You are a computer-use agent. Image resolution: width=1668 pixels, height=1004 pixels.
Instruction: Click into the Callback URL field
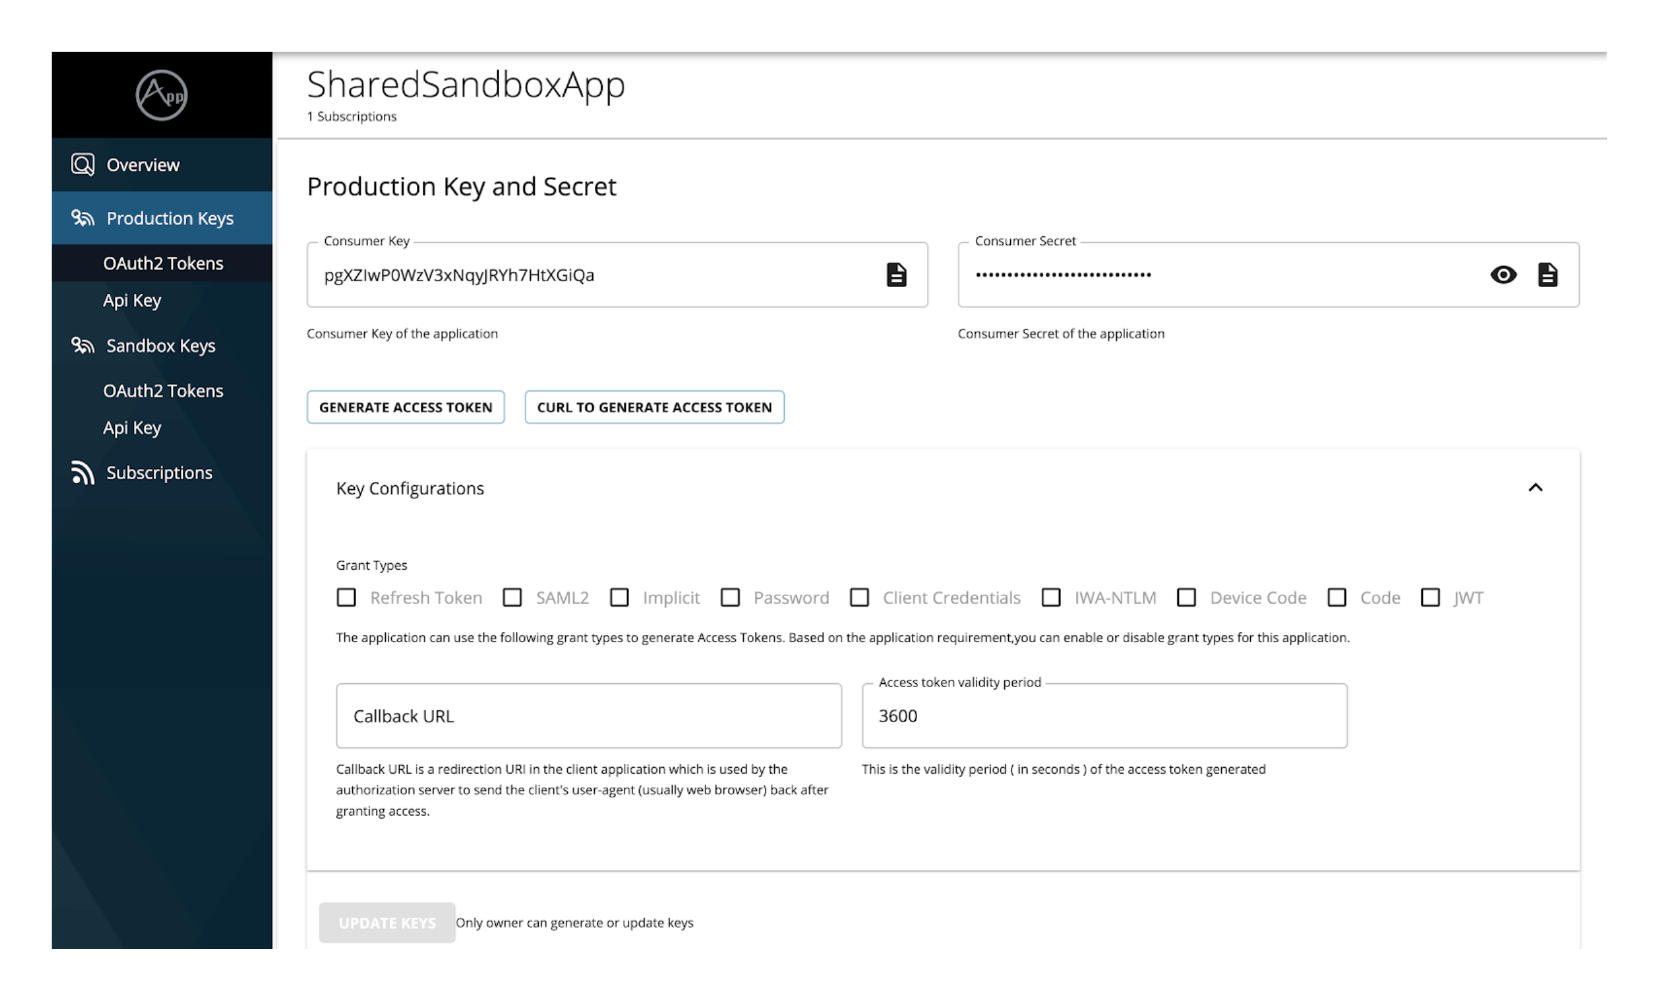589,716
